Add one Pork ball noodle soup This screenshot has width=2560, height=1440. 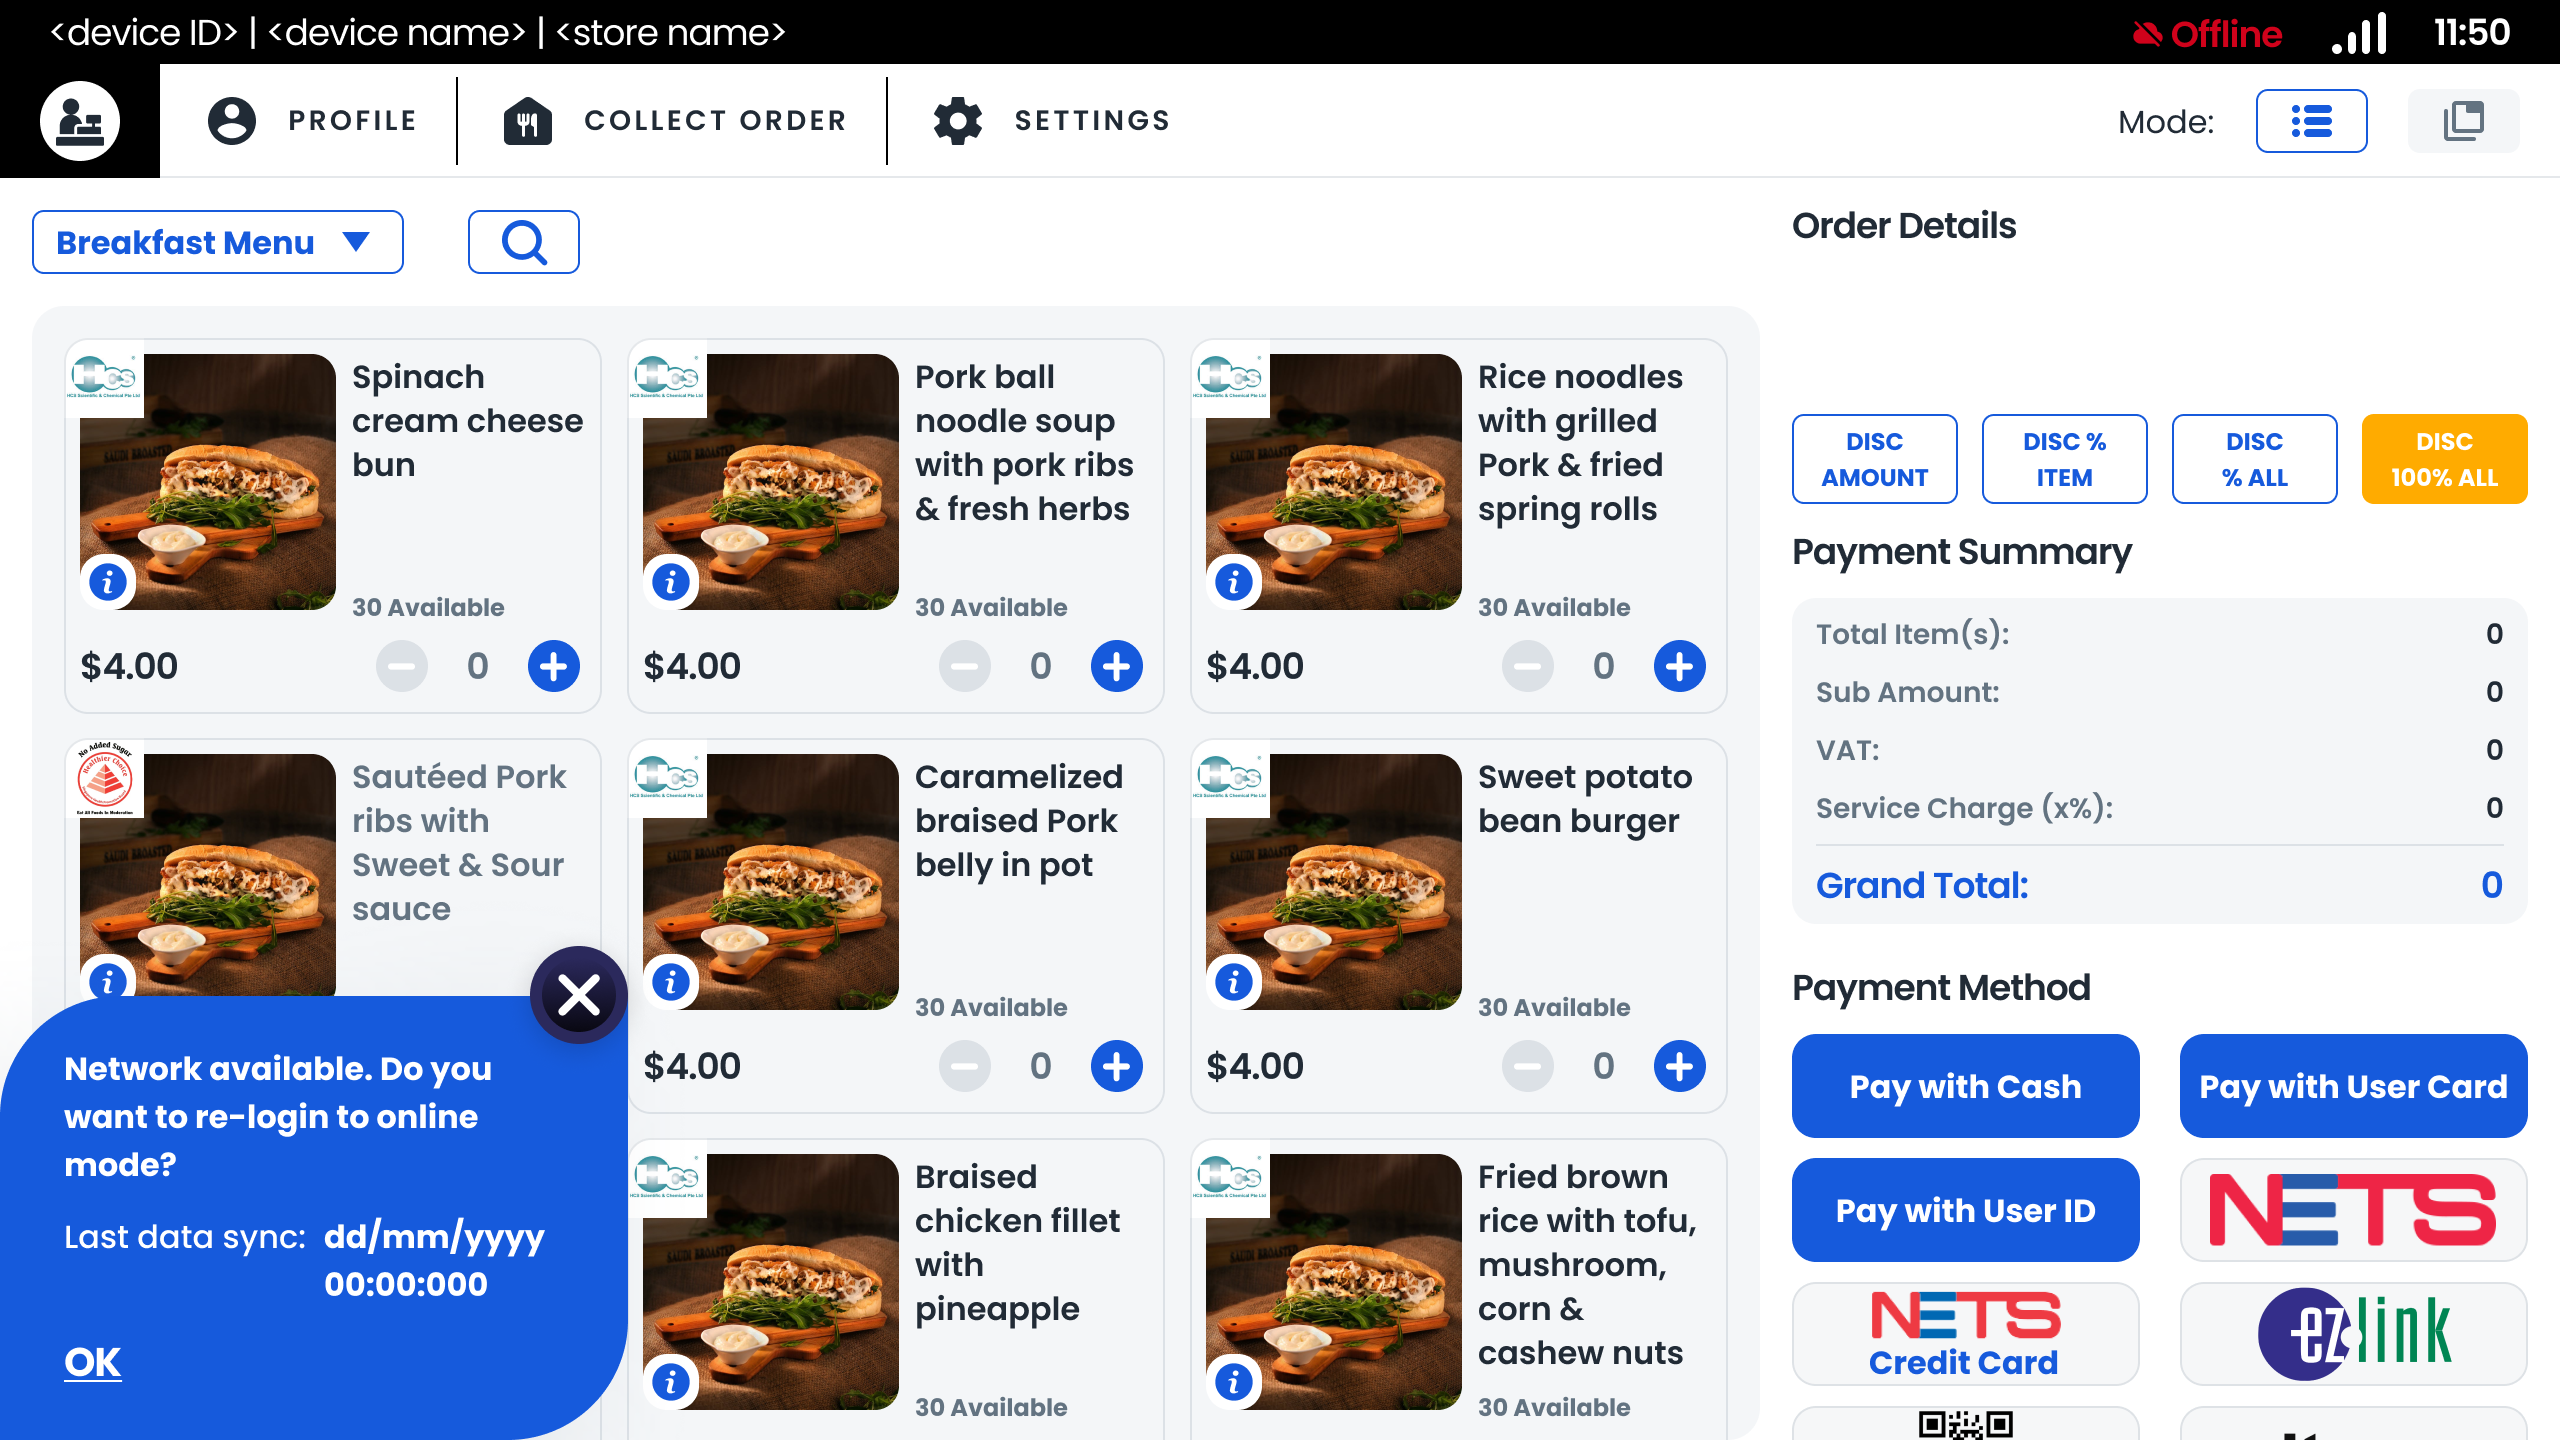point(1116,666)
